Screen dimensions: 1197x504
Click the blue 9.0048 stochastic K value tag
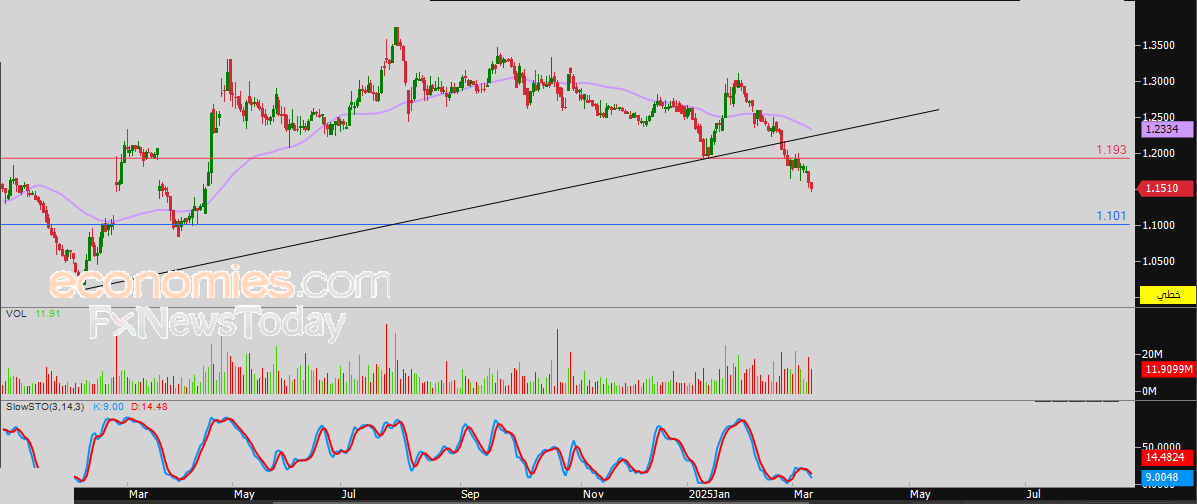coord(1164,478)
